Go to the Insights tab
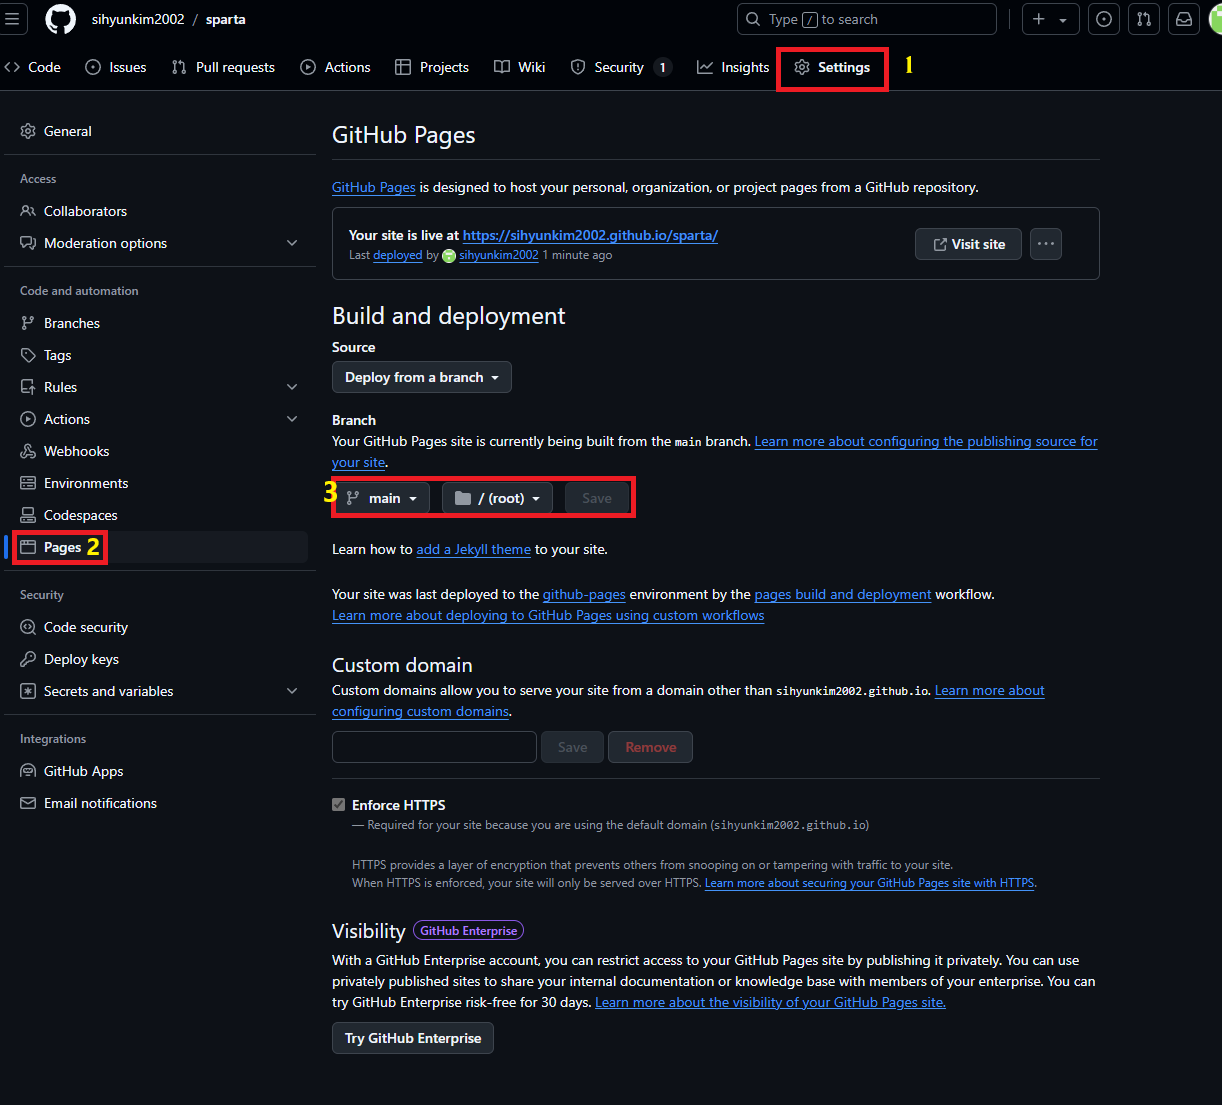The image size is (1222, 1105). pyautogui.click(x=733, y=67)
